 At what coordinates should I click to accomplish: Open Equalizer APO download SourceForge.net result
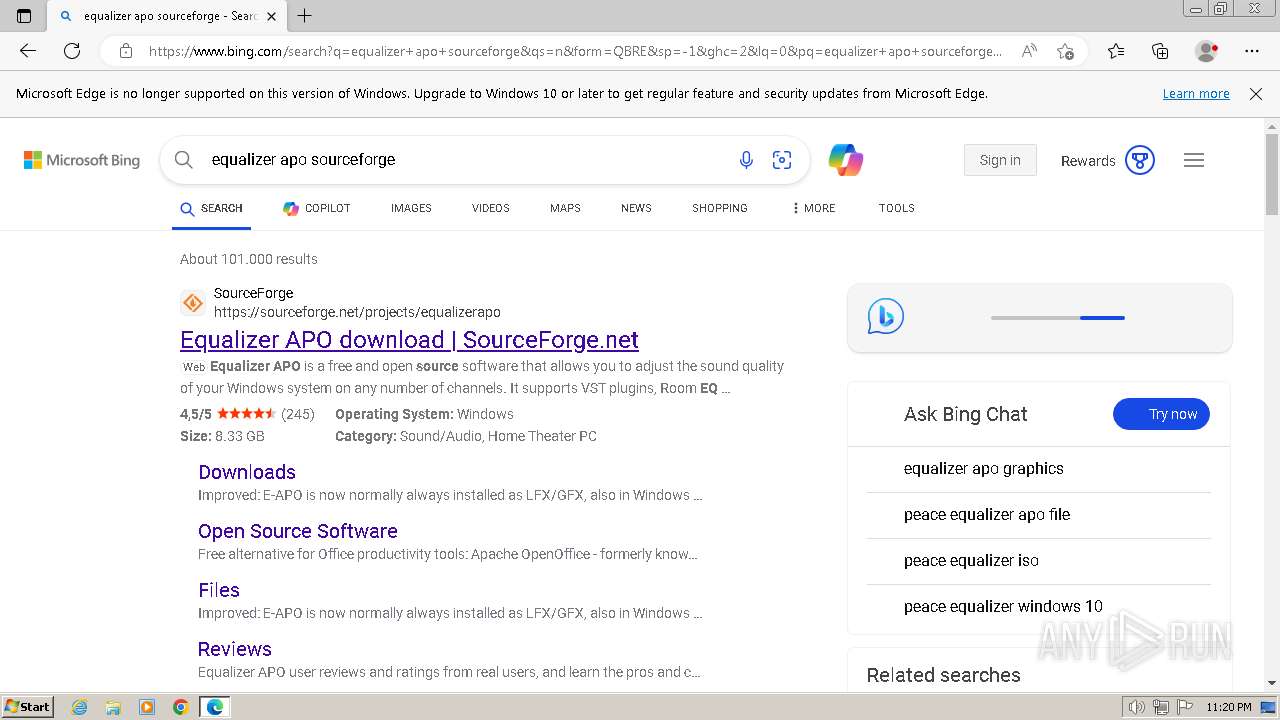pos(409,340)
